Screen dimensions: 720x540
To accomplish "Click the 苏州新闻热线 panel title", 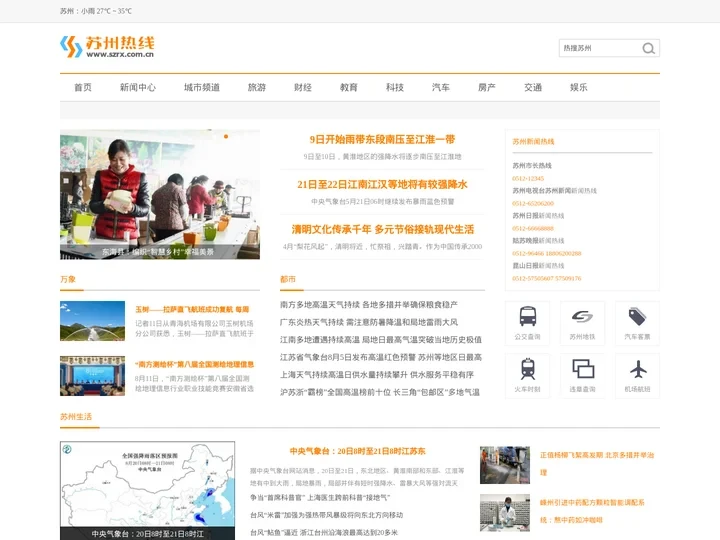I will 533,141.
